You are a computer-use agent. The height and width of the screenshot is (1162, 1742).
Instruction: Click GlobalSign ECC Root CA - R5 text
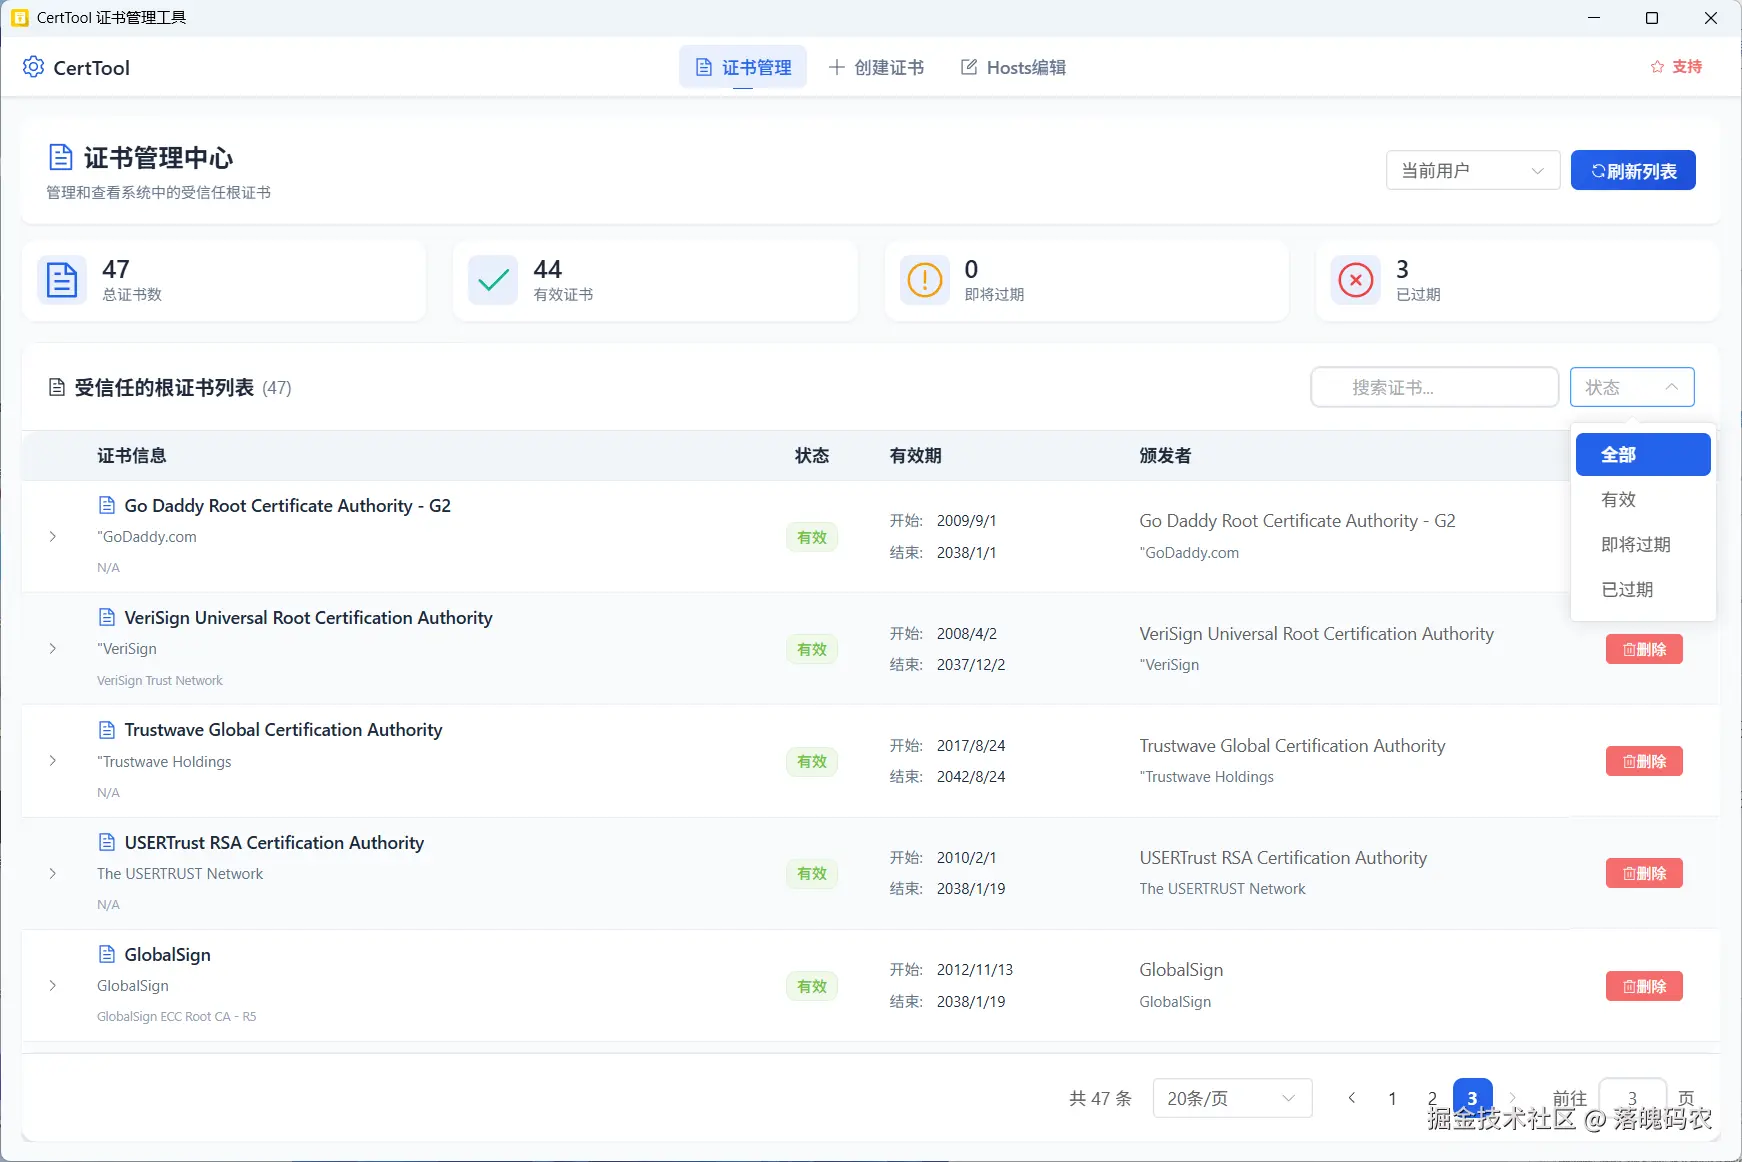click(x=176, y=1016)
